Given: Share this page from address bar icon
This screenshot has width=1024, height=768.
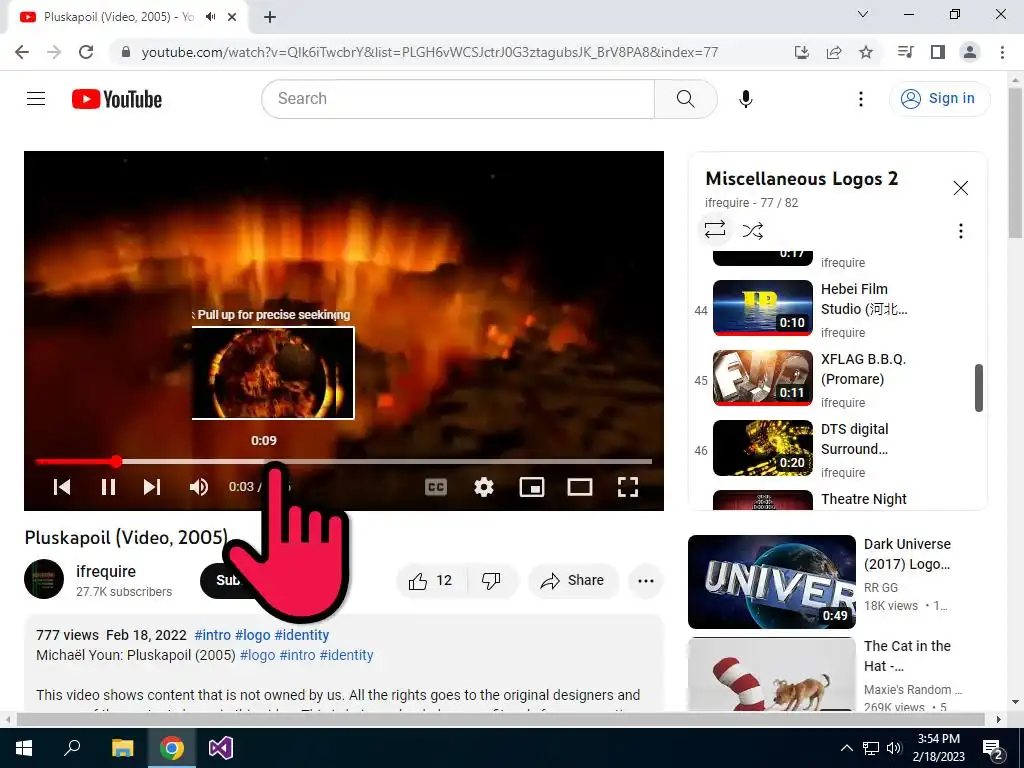Looking at the screenshot, I should tap(833, 52).
